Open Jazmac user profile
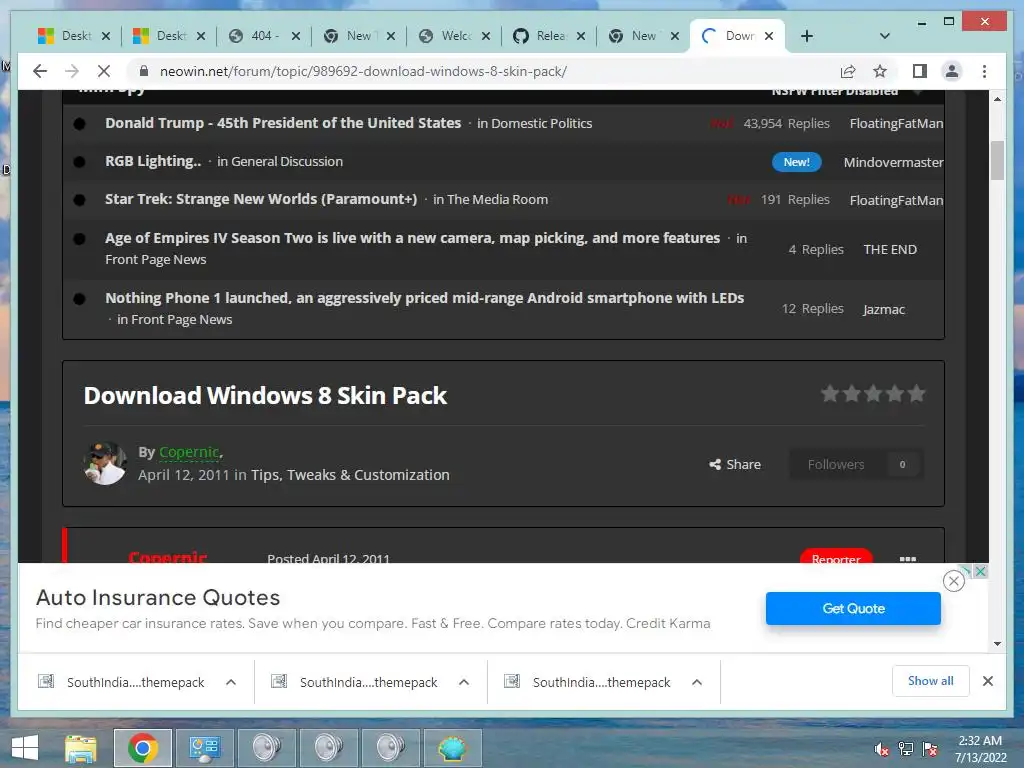The width and height of the screenshot is (1024, 768). pyautogui.click(x=884, y=310)
